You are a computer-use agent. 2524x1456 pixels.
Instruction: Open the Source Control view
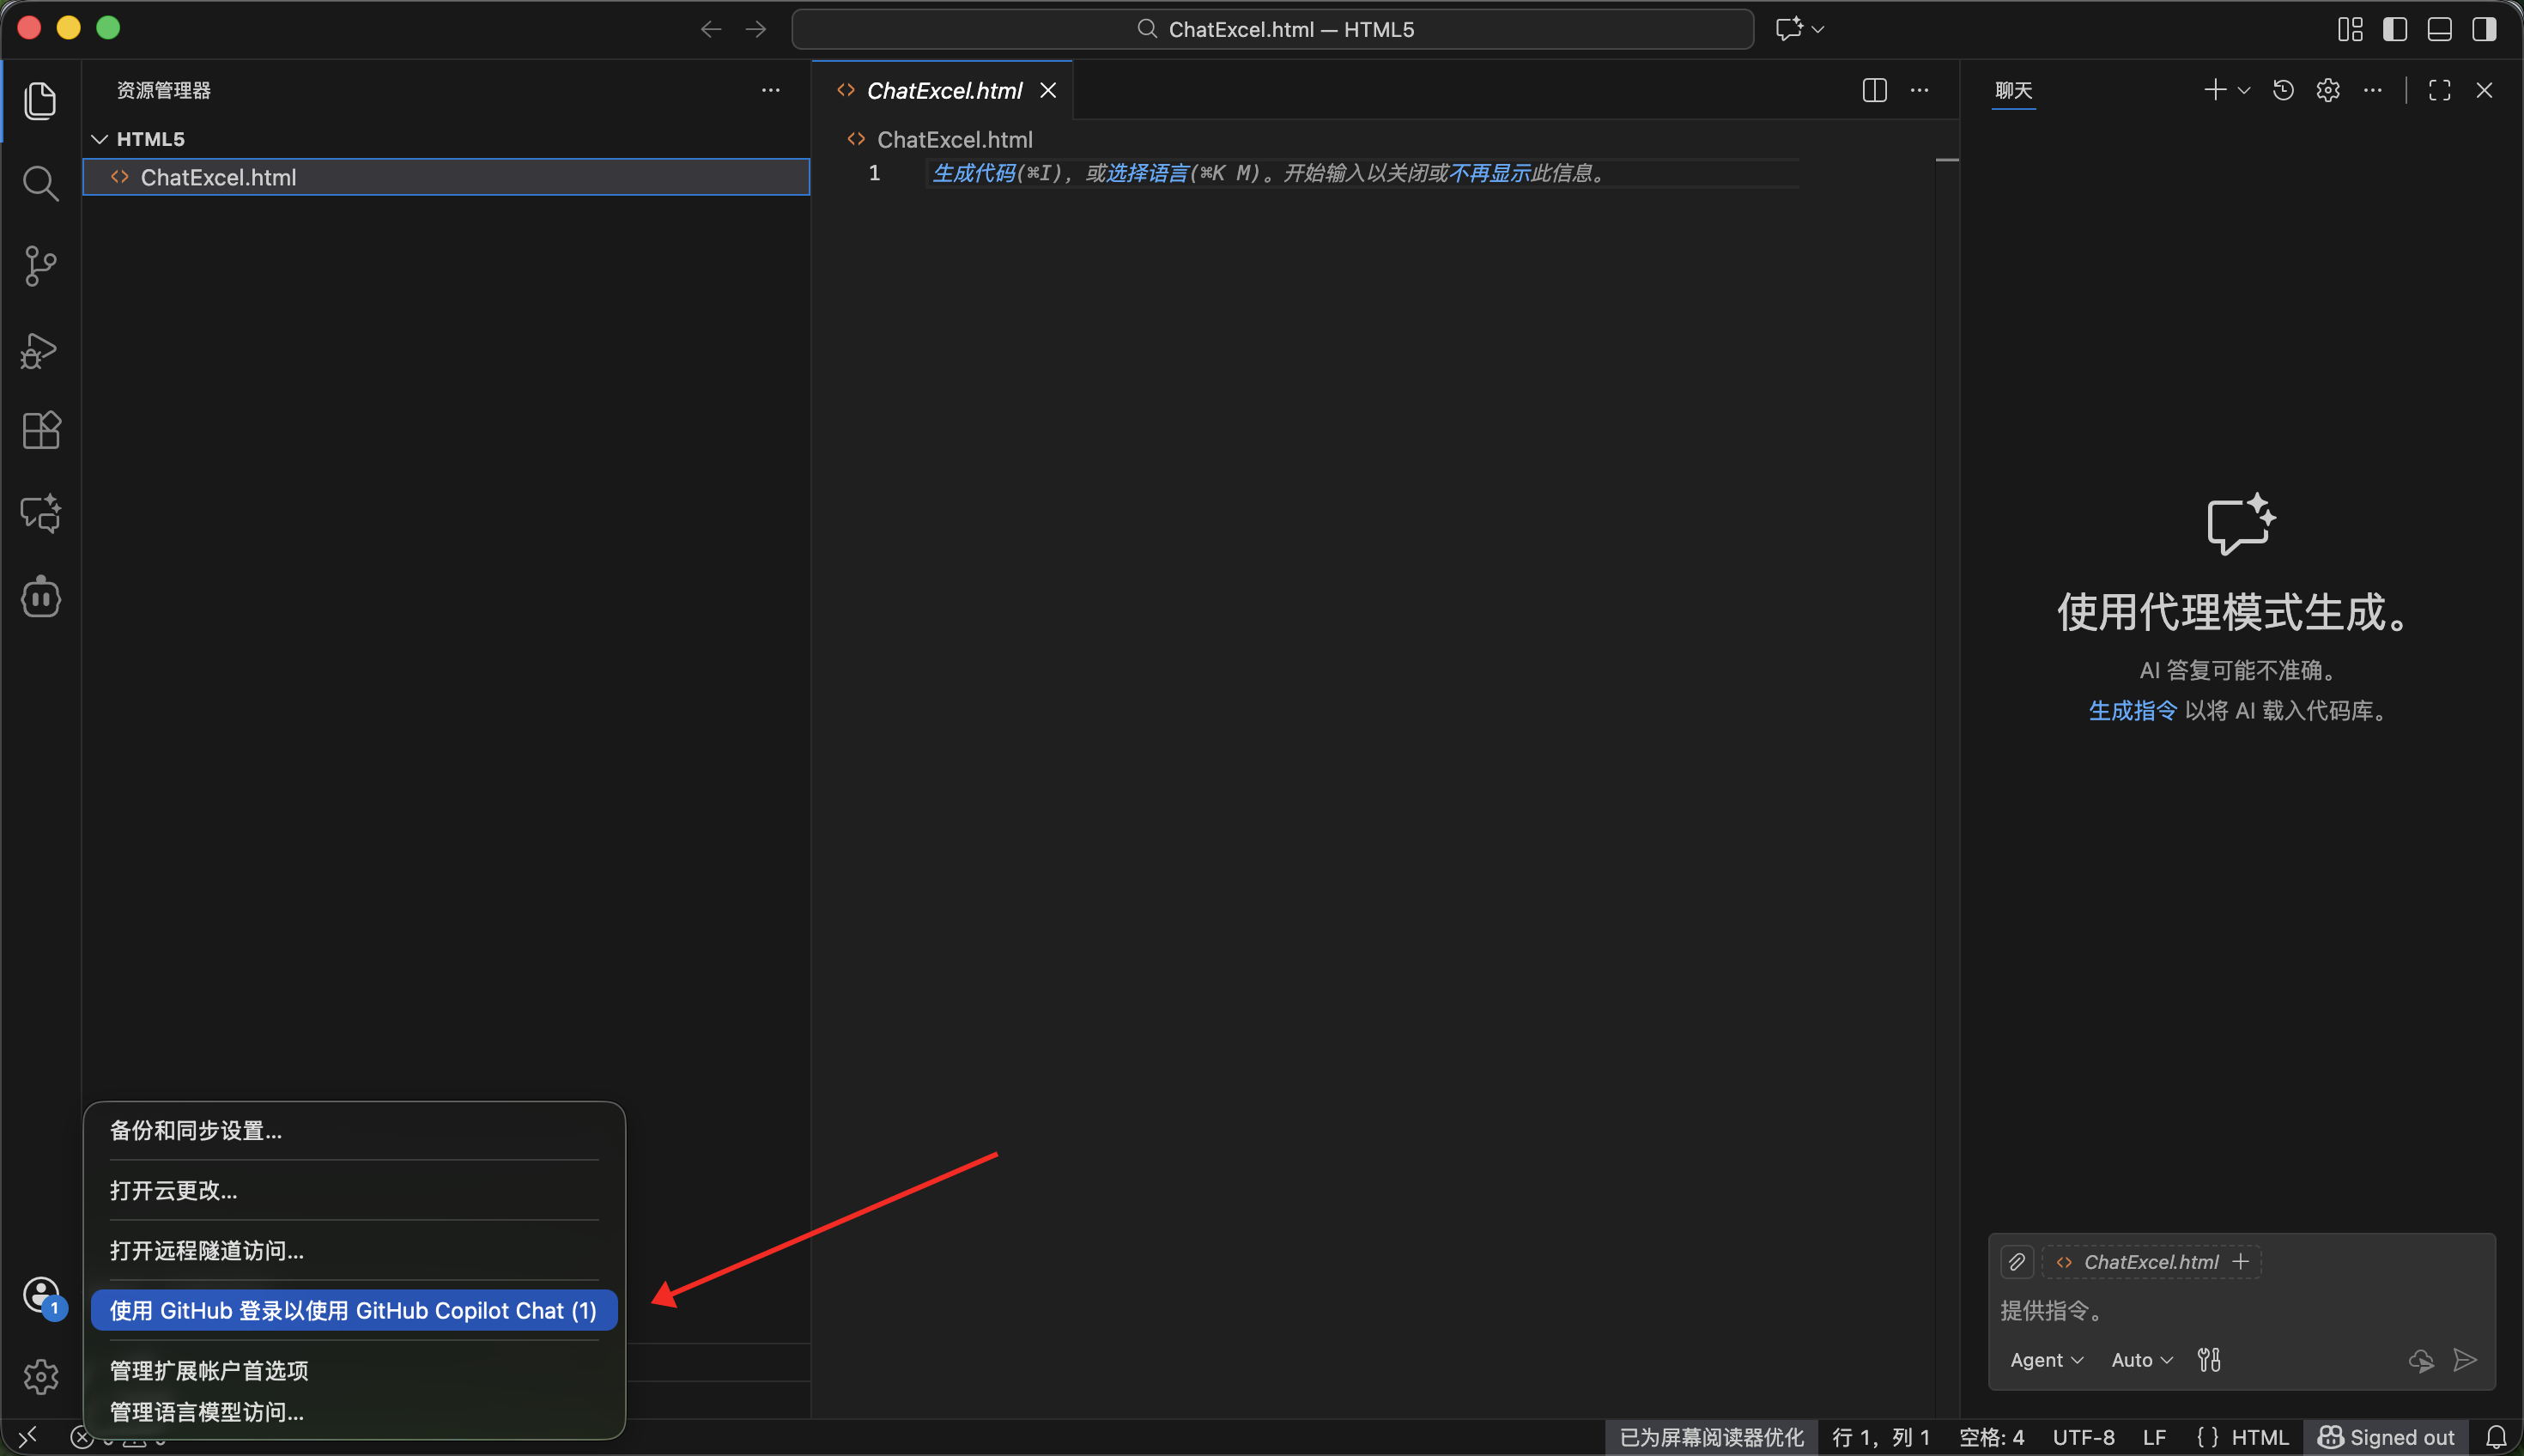(40, 266)
